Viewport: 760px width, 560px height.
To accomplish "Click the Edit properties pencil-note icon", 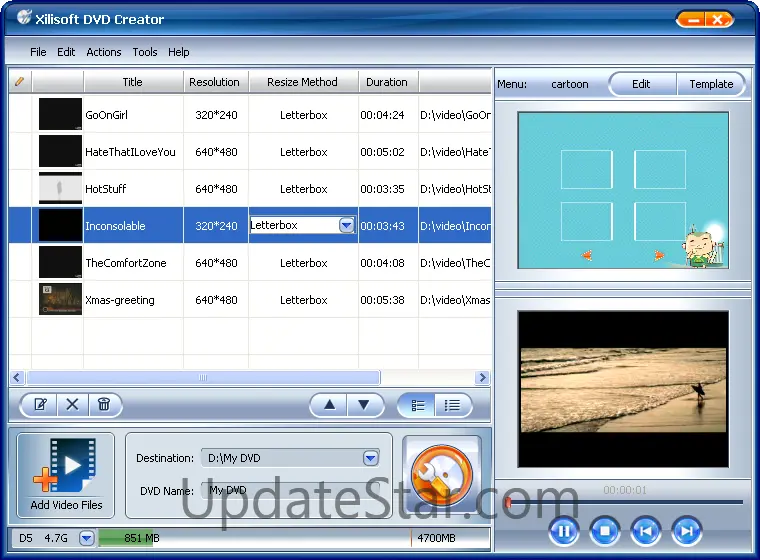I will pyautogui.click(x=40, y=404).
